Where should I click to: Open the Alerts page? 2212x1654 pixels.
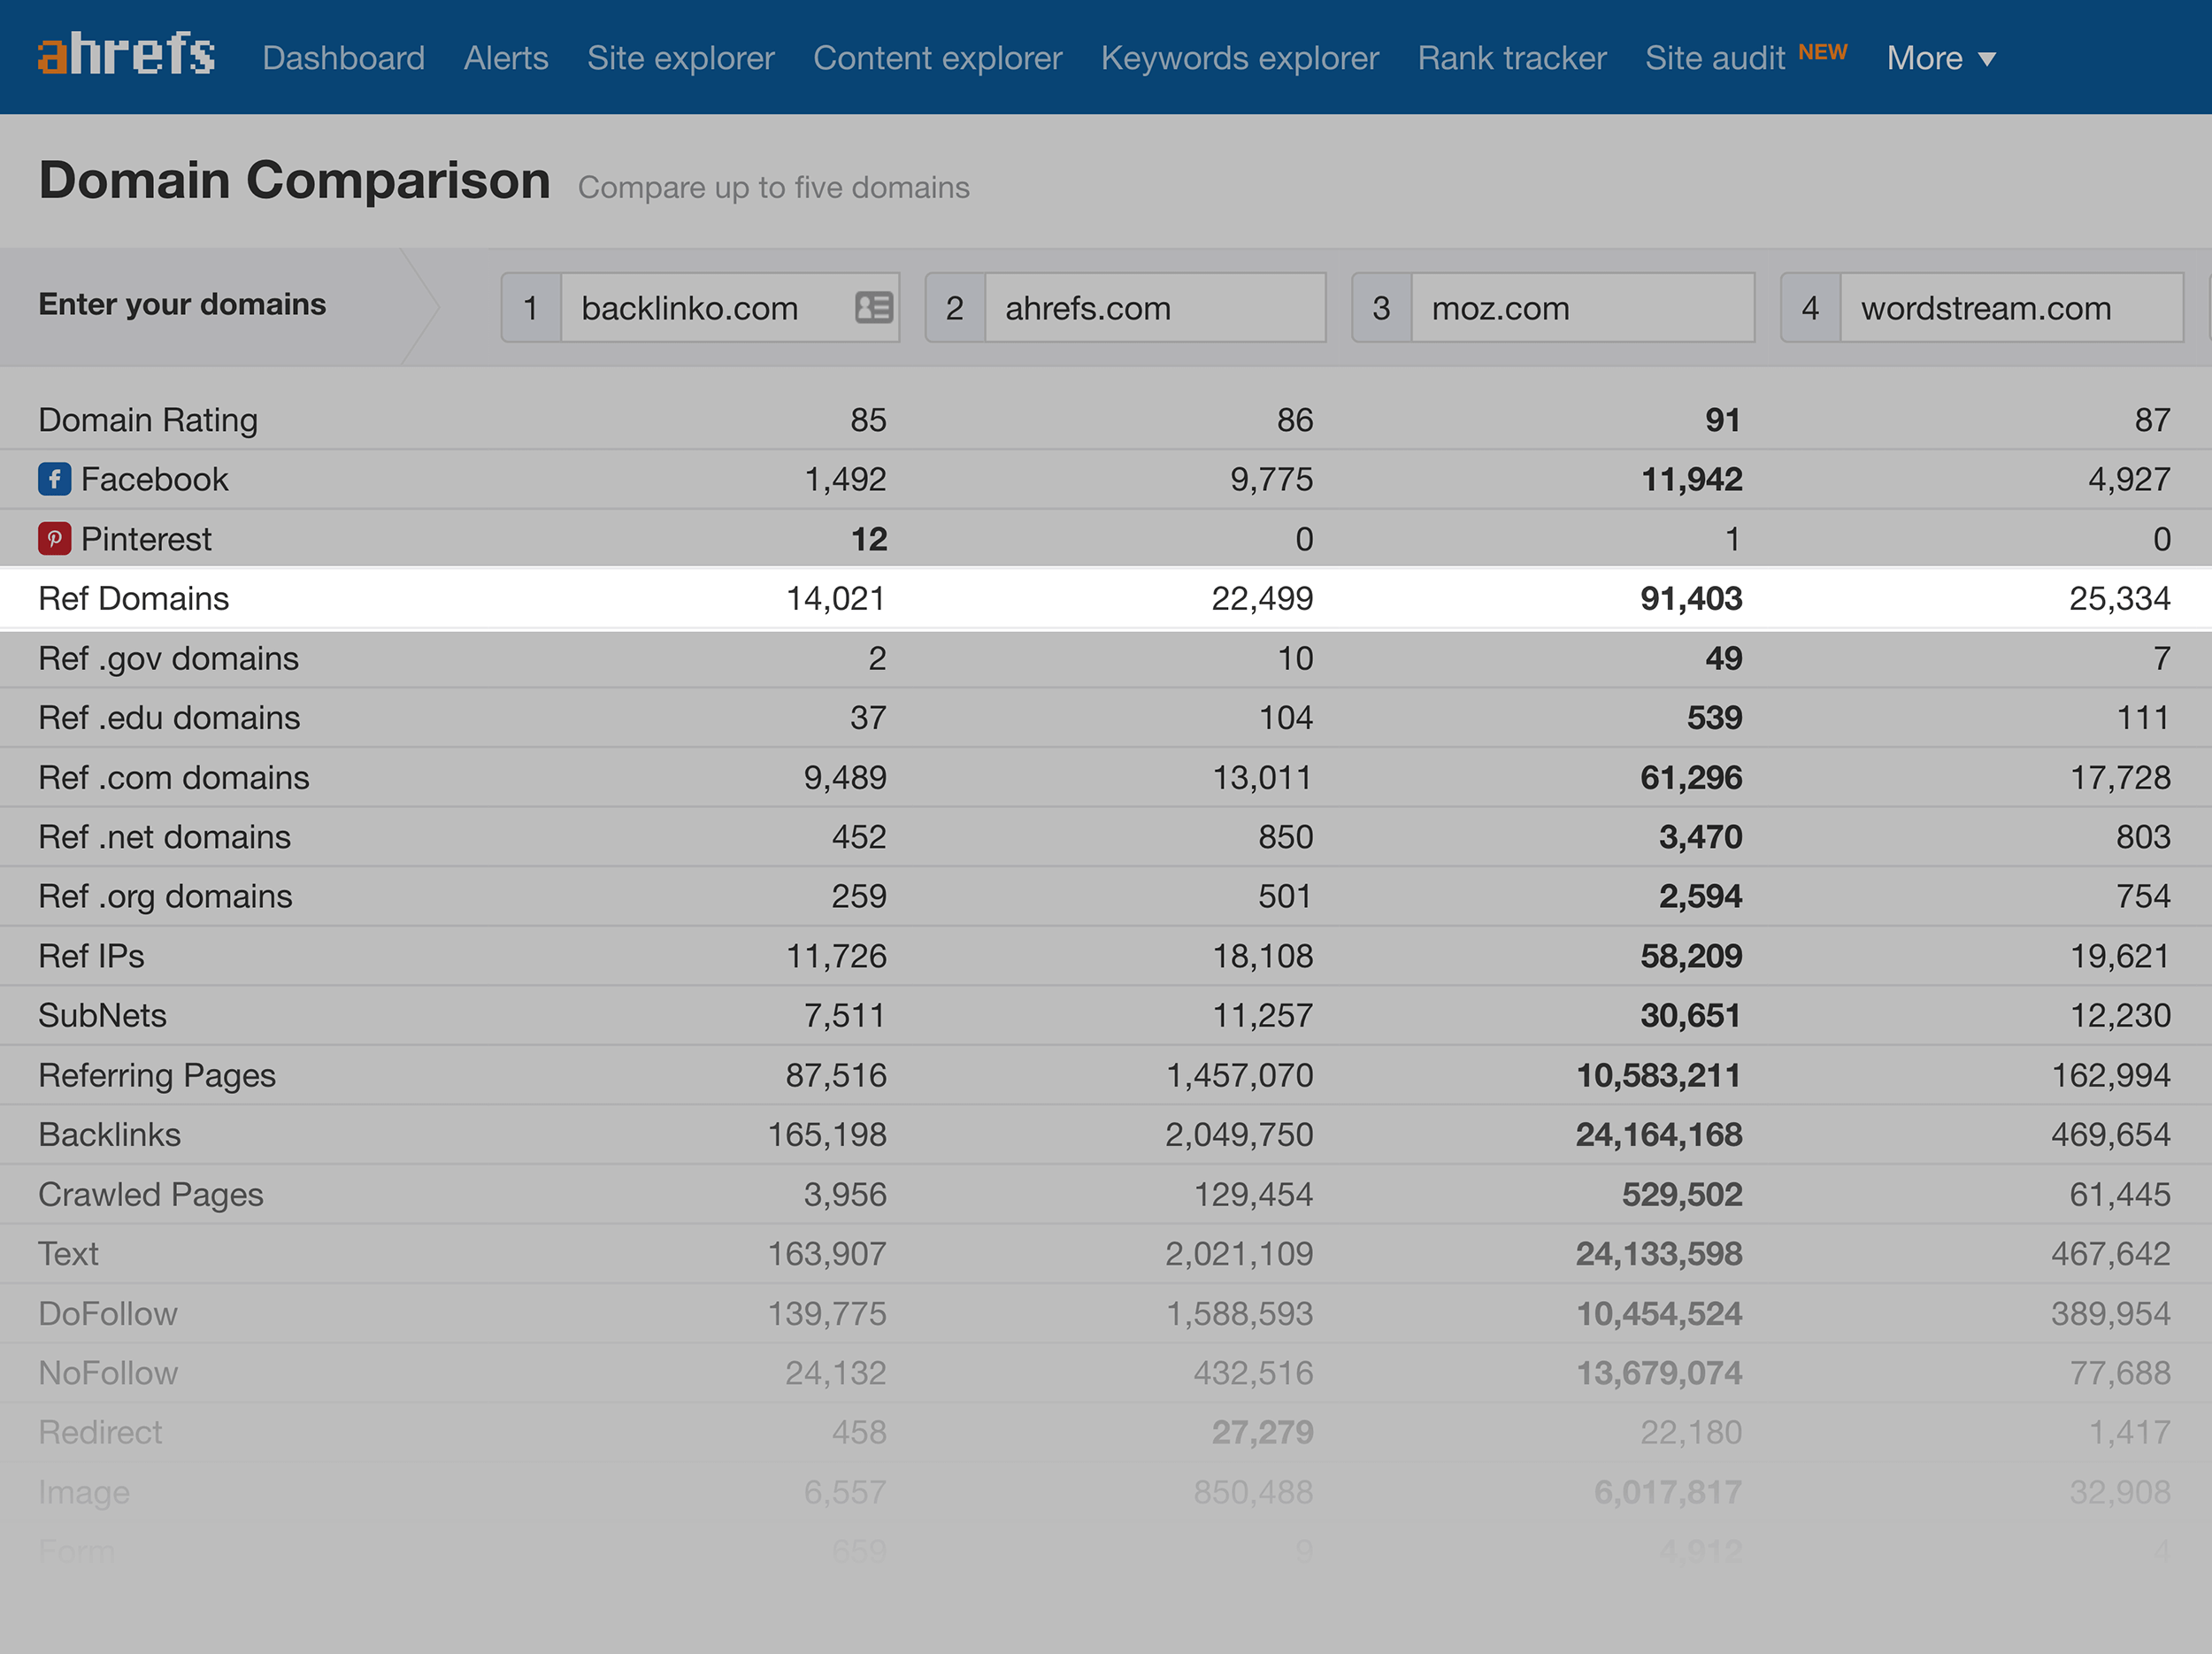click(506, 58)
